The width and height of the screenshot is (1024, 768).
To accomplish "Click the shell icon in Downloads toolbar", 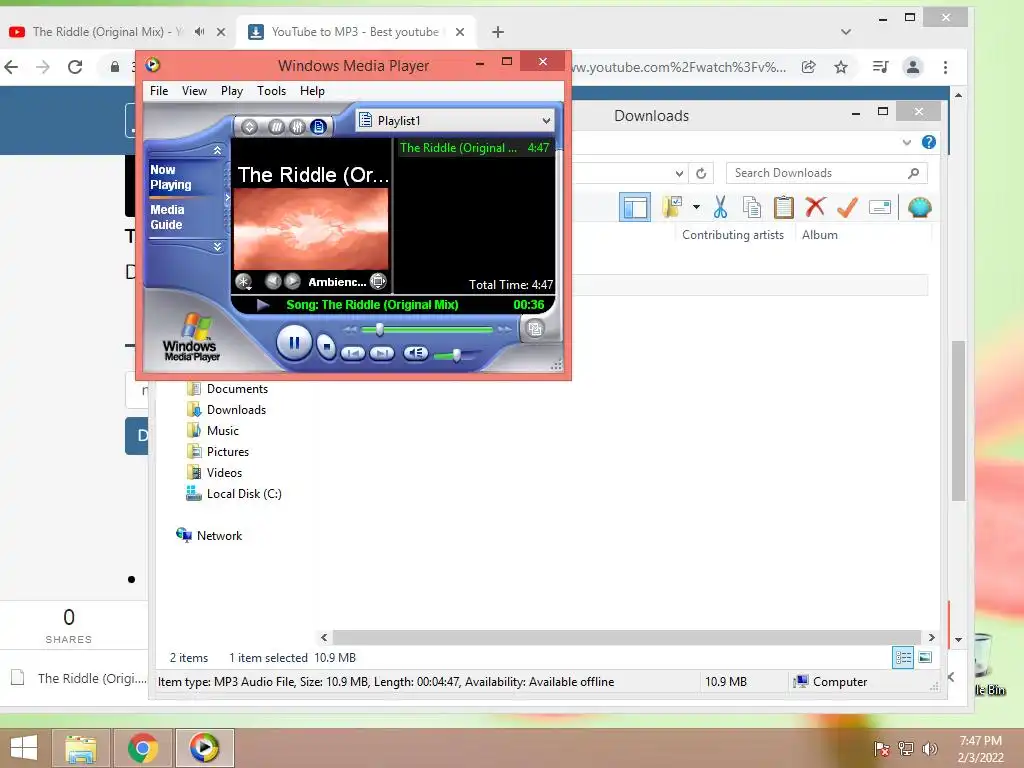I will (920, 207).
